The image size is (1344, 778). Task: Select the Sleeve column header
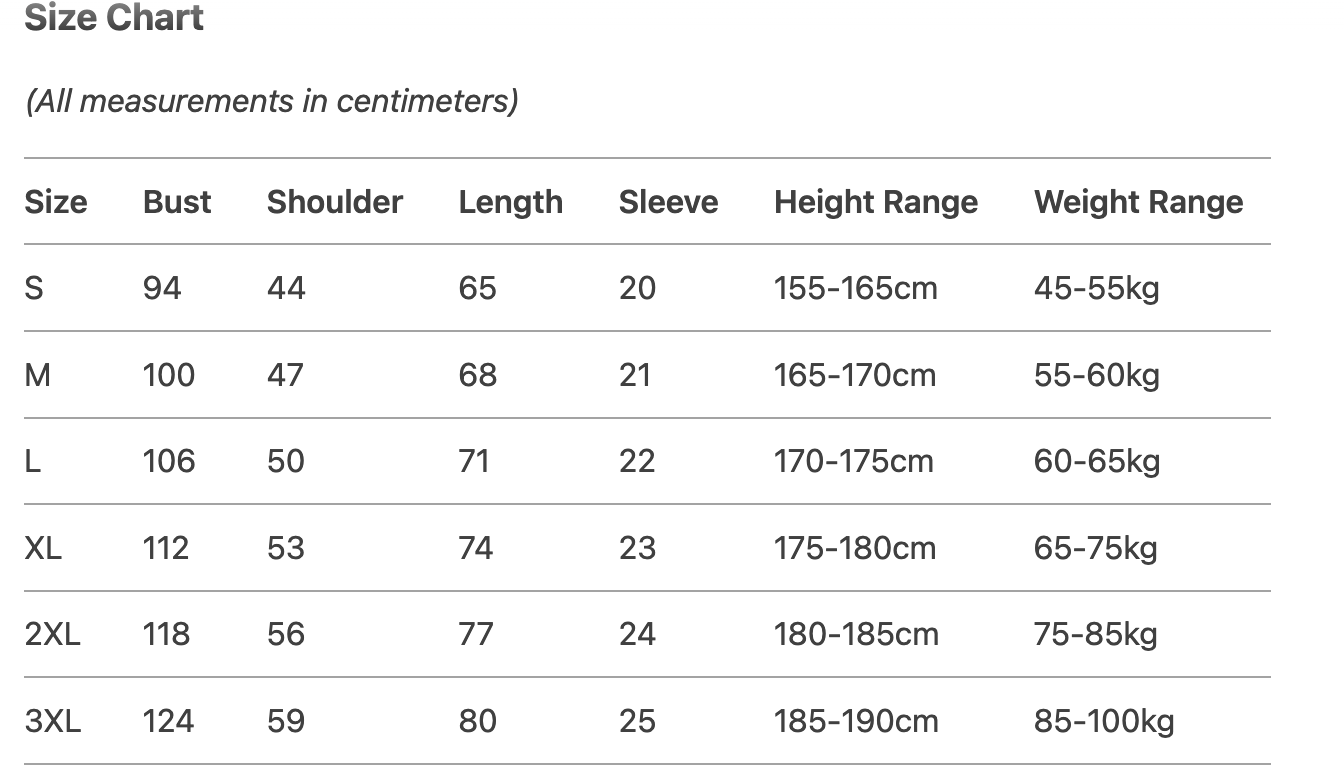click(x=668, y=202)
